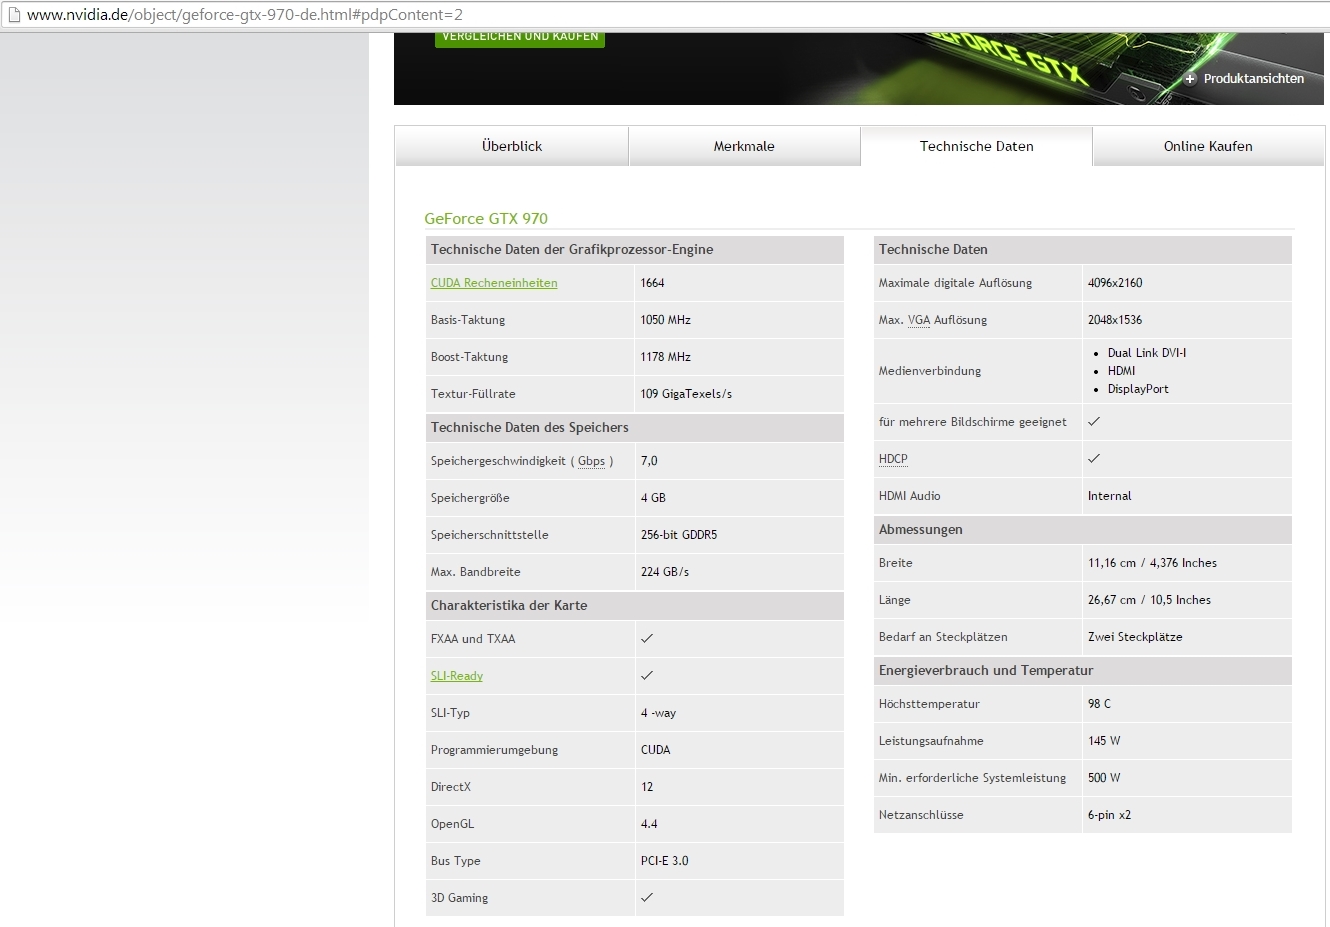Click the 145 W Leistungsaufnahme value
Image resolution: width=1330 pixels, height=927 pixels.
1104,741
